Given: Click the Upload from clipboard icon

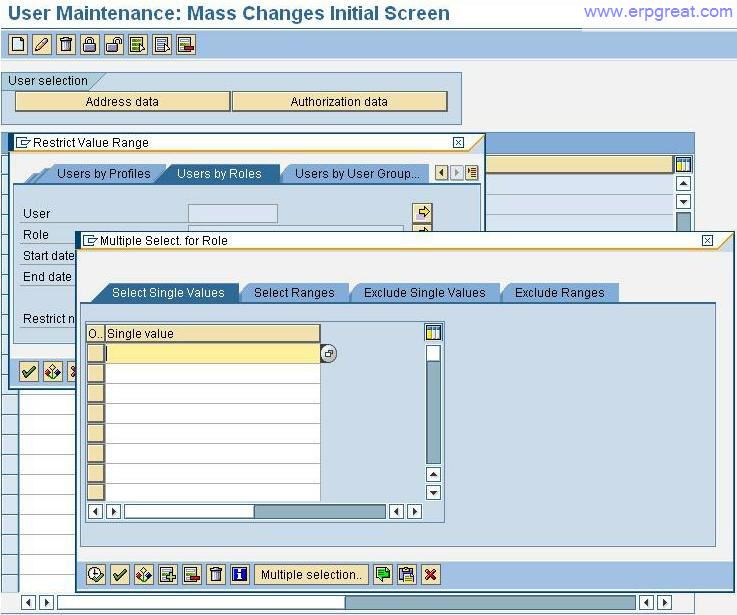Looking at the screenshot, I should click(407, 575).
